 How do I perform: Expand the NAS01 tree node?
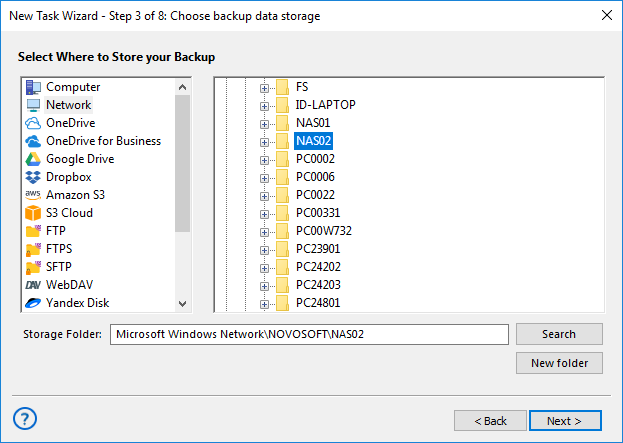pyautogui.click(x=265, y=123)
